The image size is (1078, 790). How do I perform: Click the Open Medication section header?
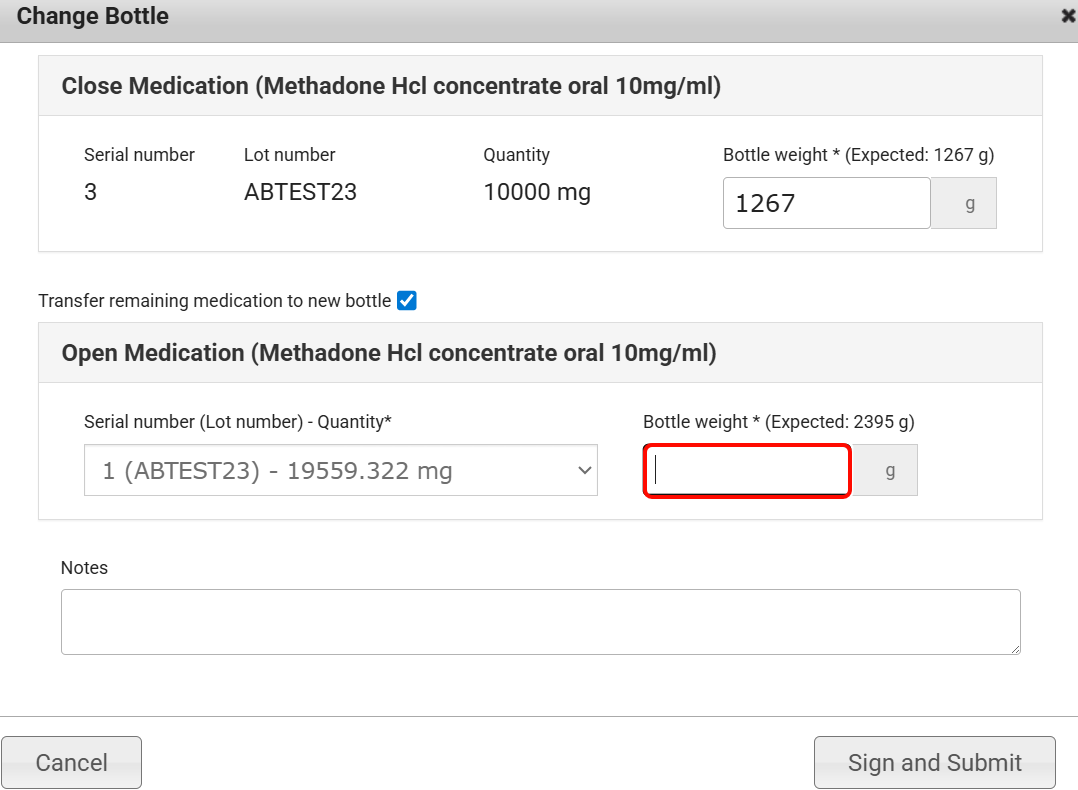pyautogui.click(x=389, y=353)
